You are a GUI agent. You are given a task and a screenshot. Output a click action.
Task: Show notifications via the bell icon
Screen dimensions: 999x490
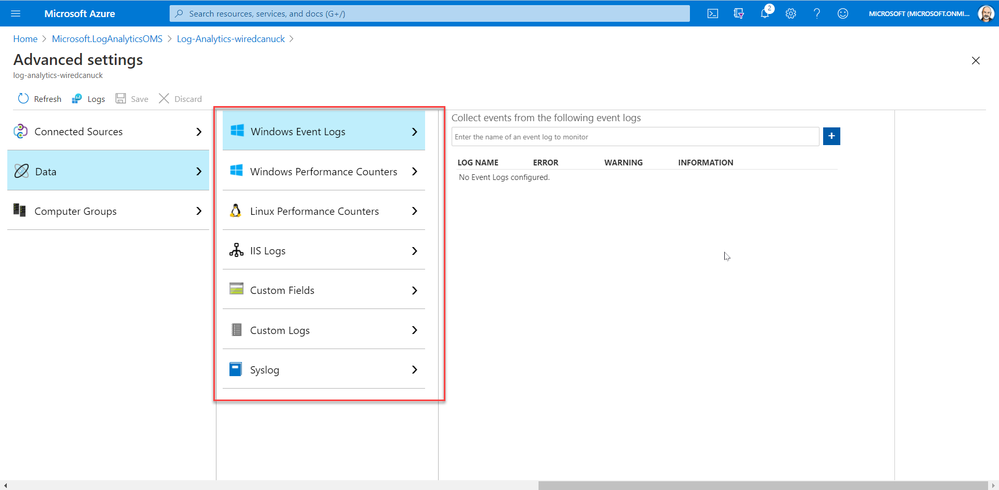766,13
